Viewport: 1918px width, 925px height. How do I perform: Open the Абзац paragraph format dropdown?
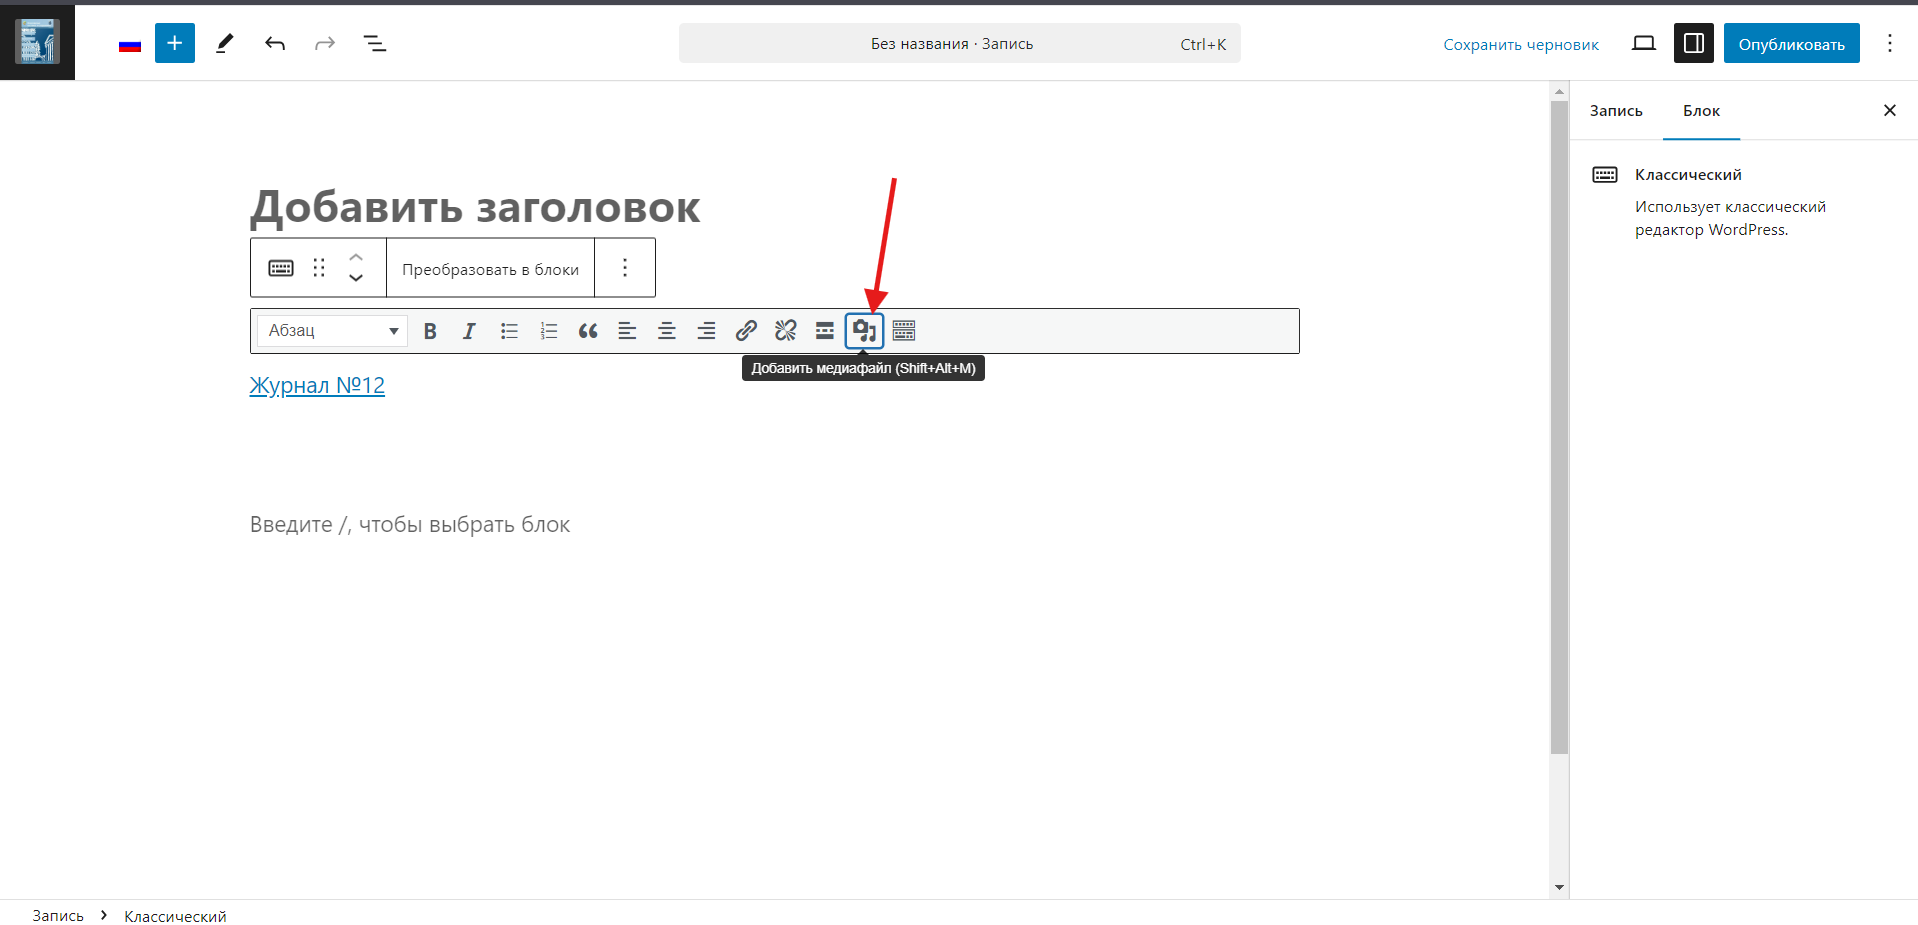tap(332, 331)
